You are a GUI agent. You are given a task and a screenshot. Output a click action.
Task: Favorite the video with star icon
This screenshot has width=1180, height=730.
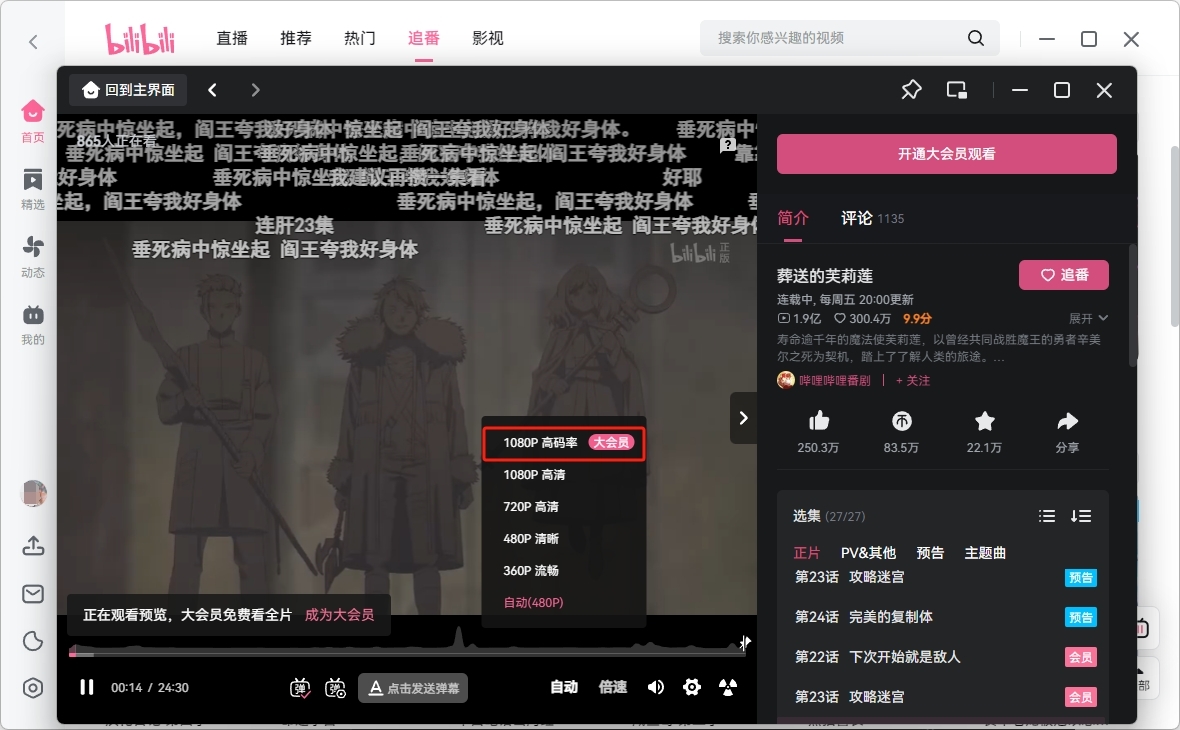(x=984, y=421)
